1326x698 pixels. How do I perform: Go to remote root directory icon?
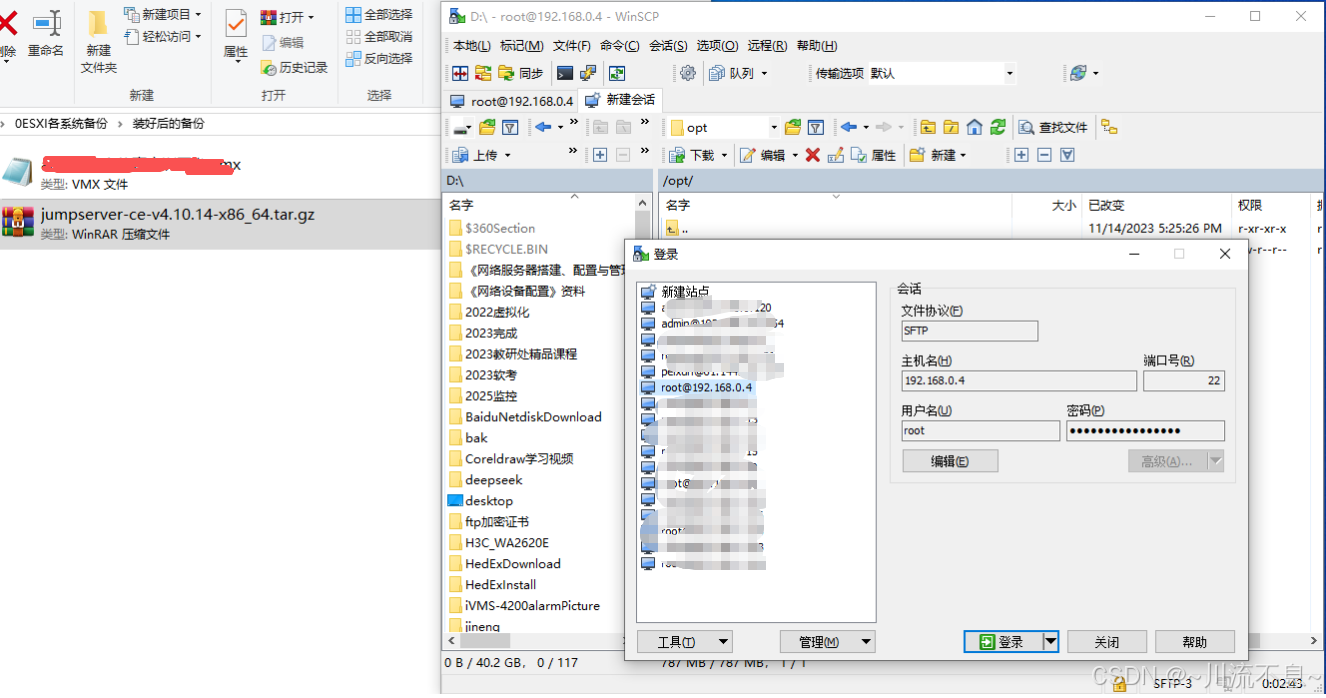951,127
